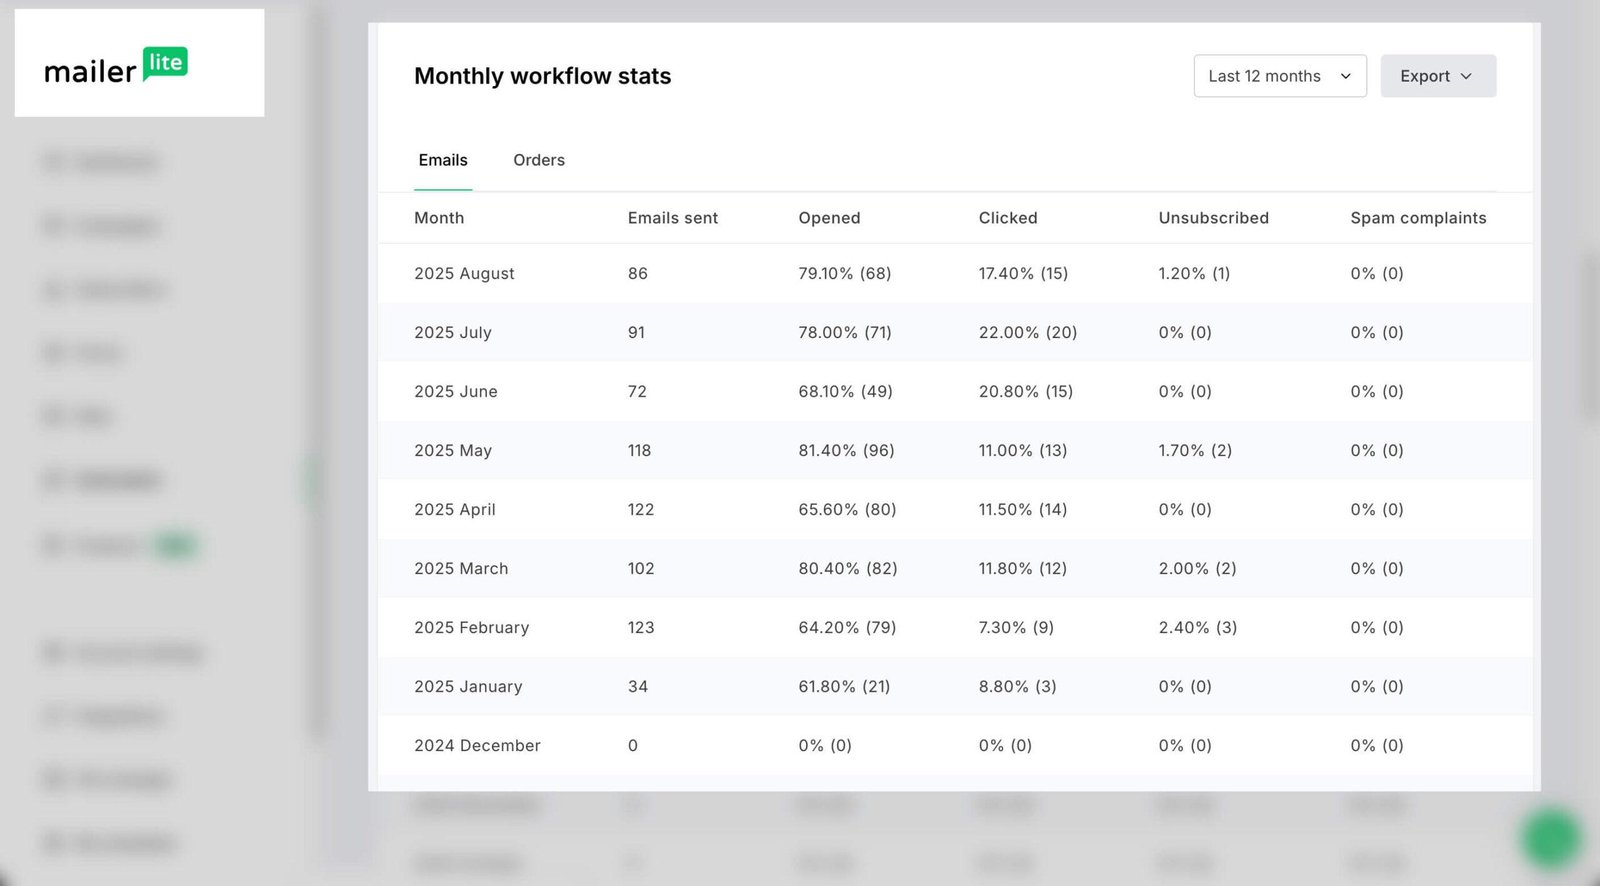The height and width of the screenshot is (886, 1600).
Task: Click the Month column header
Action: pos(439,218)
